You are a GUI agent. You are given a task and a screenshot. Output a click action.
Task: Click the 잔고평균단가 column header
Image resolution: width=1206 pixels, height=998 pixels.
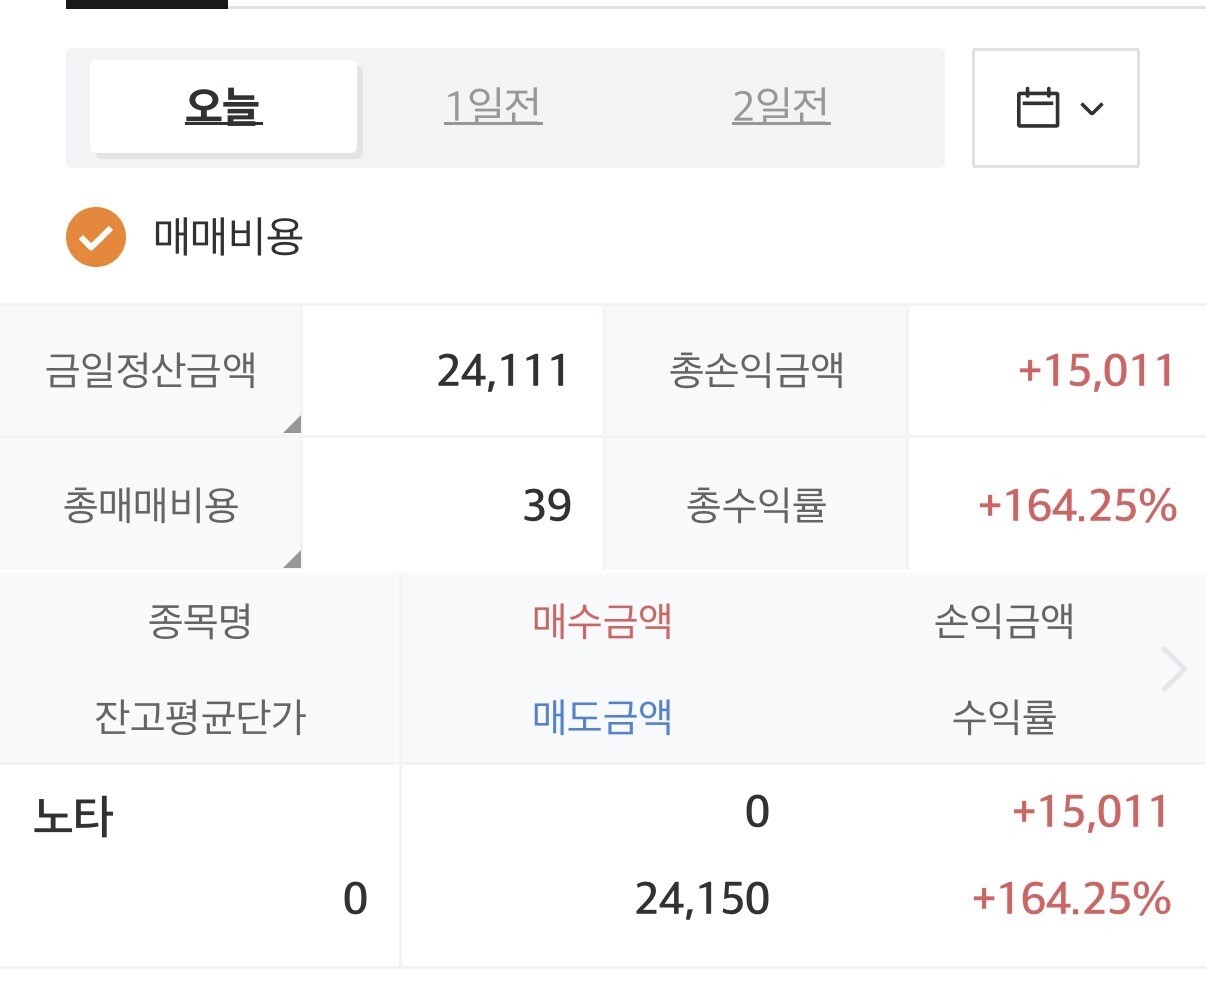[x=200, y=717]
